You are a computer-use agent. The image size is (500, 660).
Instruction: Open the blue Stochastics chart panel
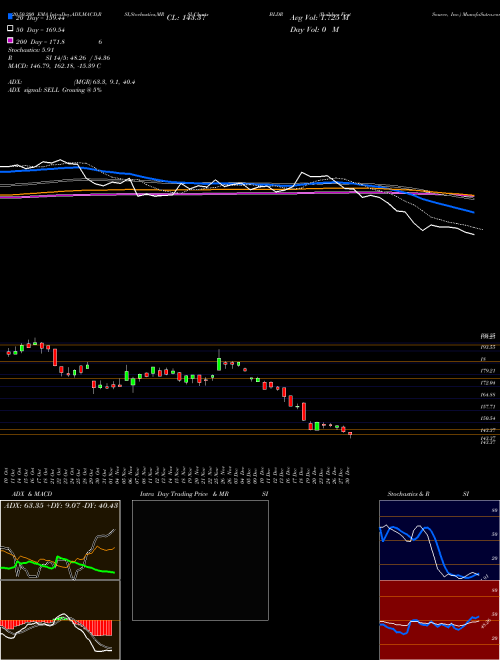pyautogui.click(x=439, y=540)
